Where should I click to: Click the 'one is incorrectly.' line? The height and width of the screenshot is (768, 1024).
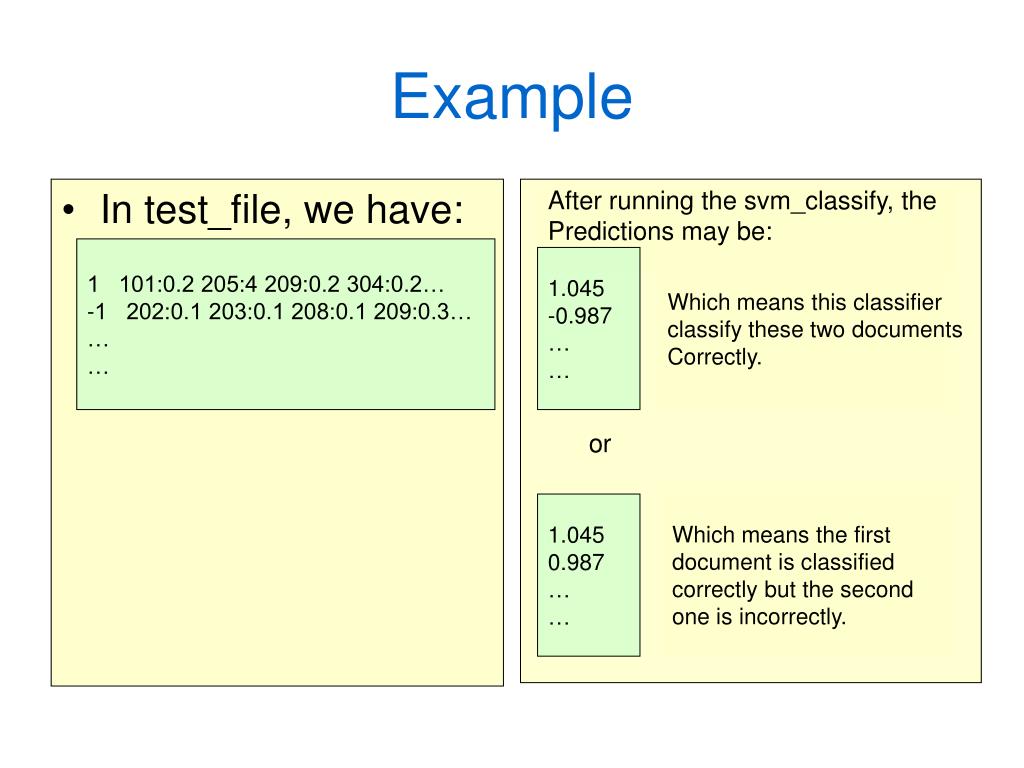pos(759,617)
